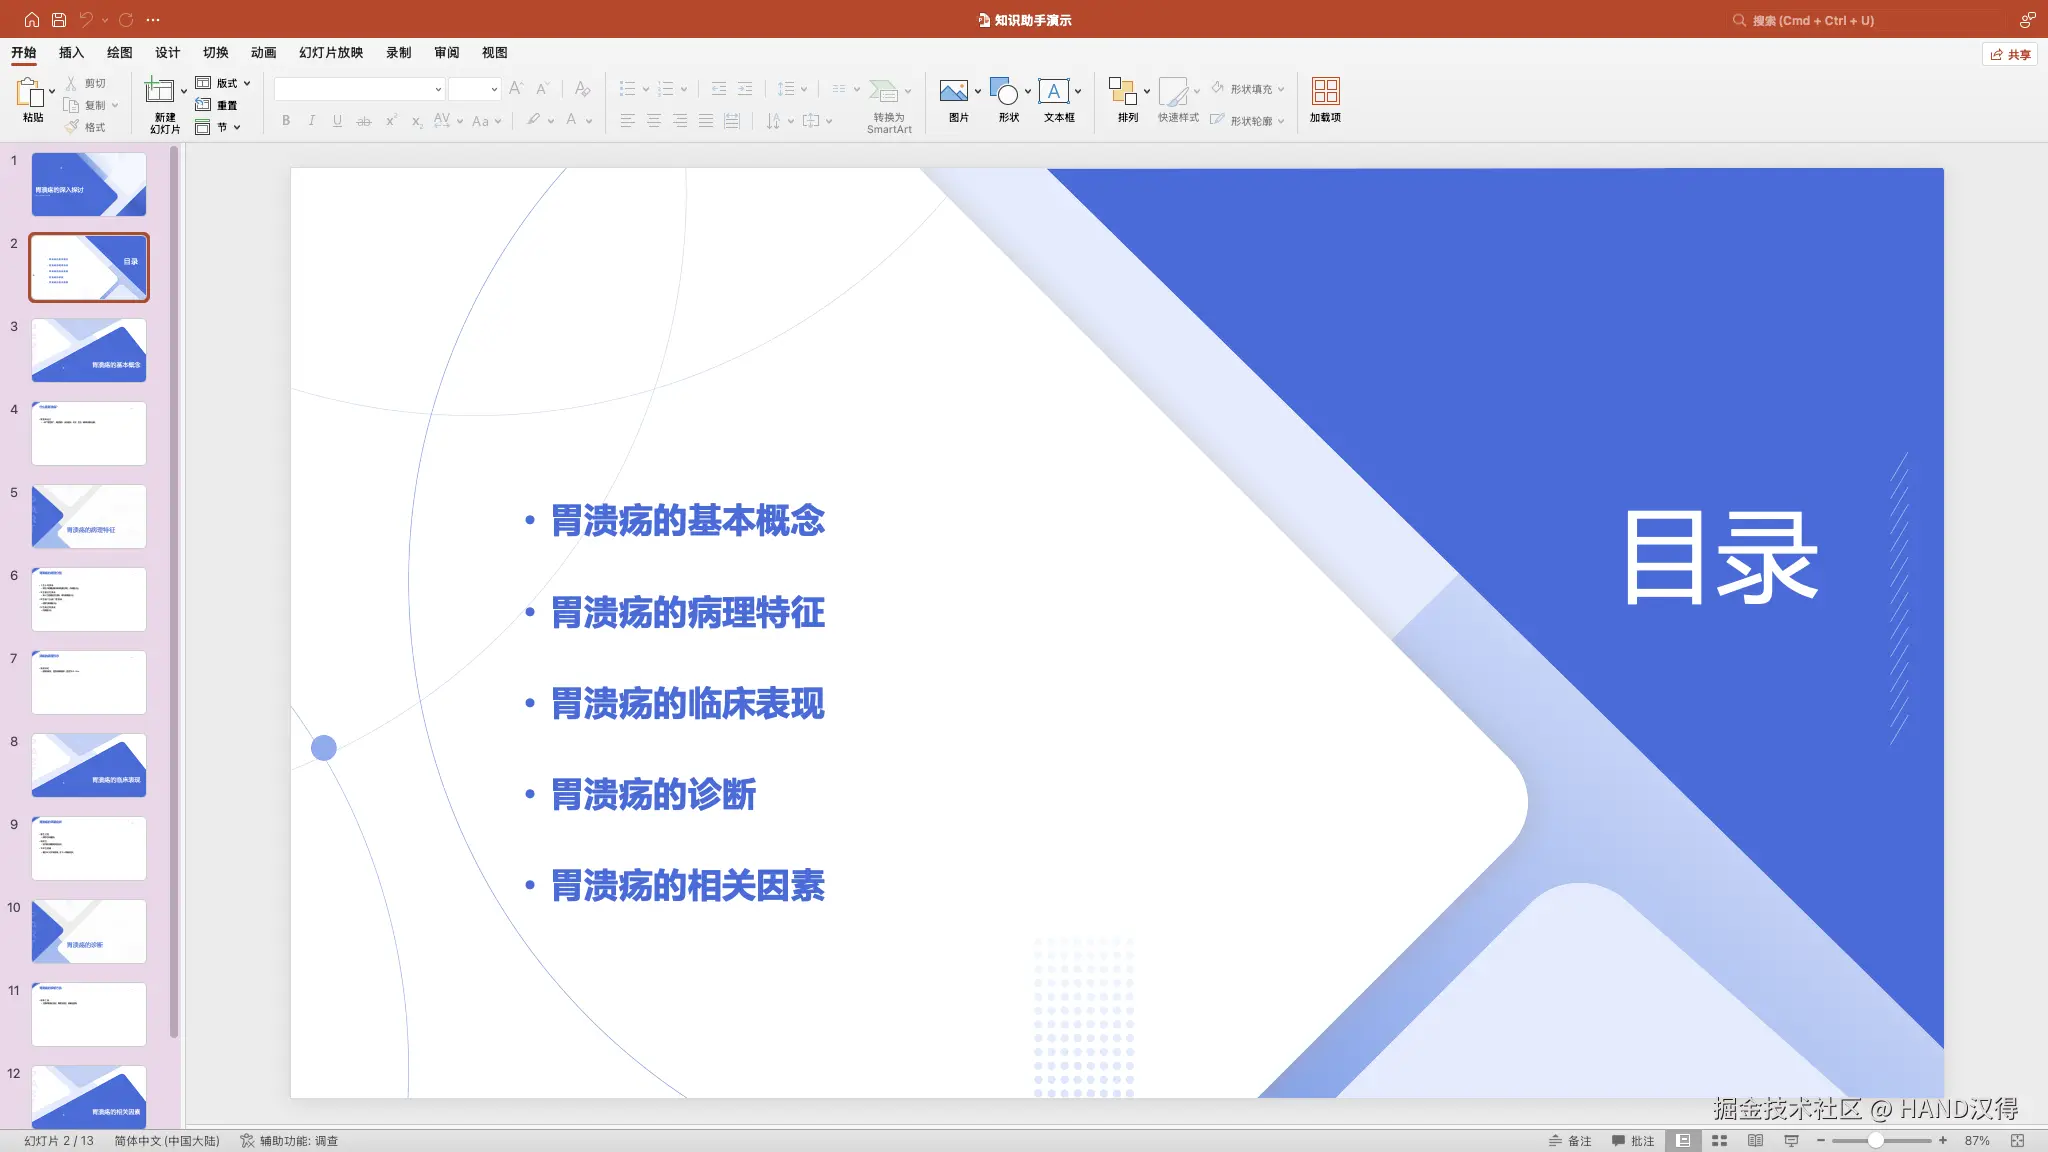Switch to slide sorter view

(x=1719, y=1141)
